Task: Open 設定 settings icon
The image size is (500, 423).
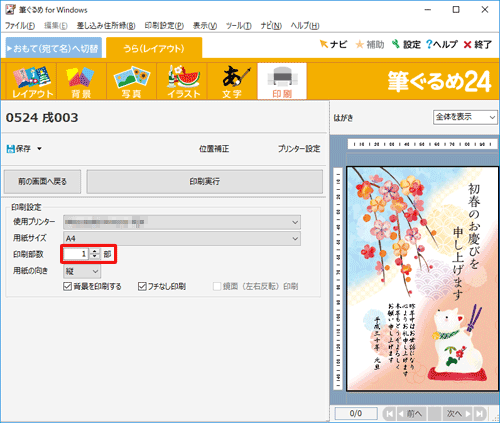Action: click(396, 44)
